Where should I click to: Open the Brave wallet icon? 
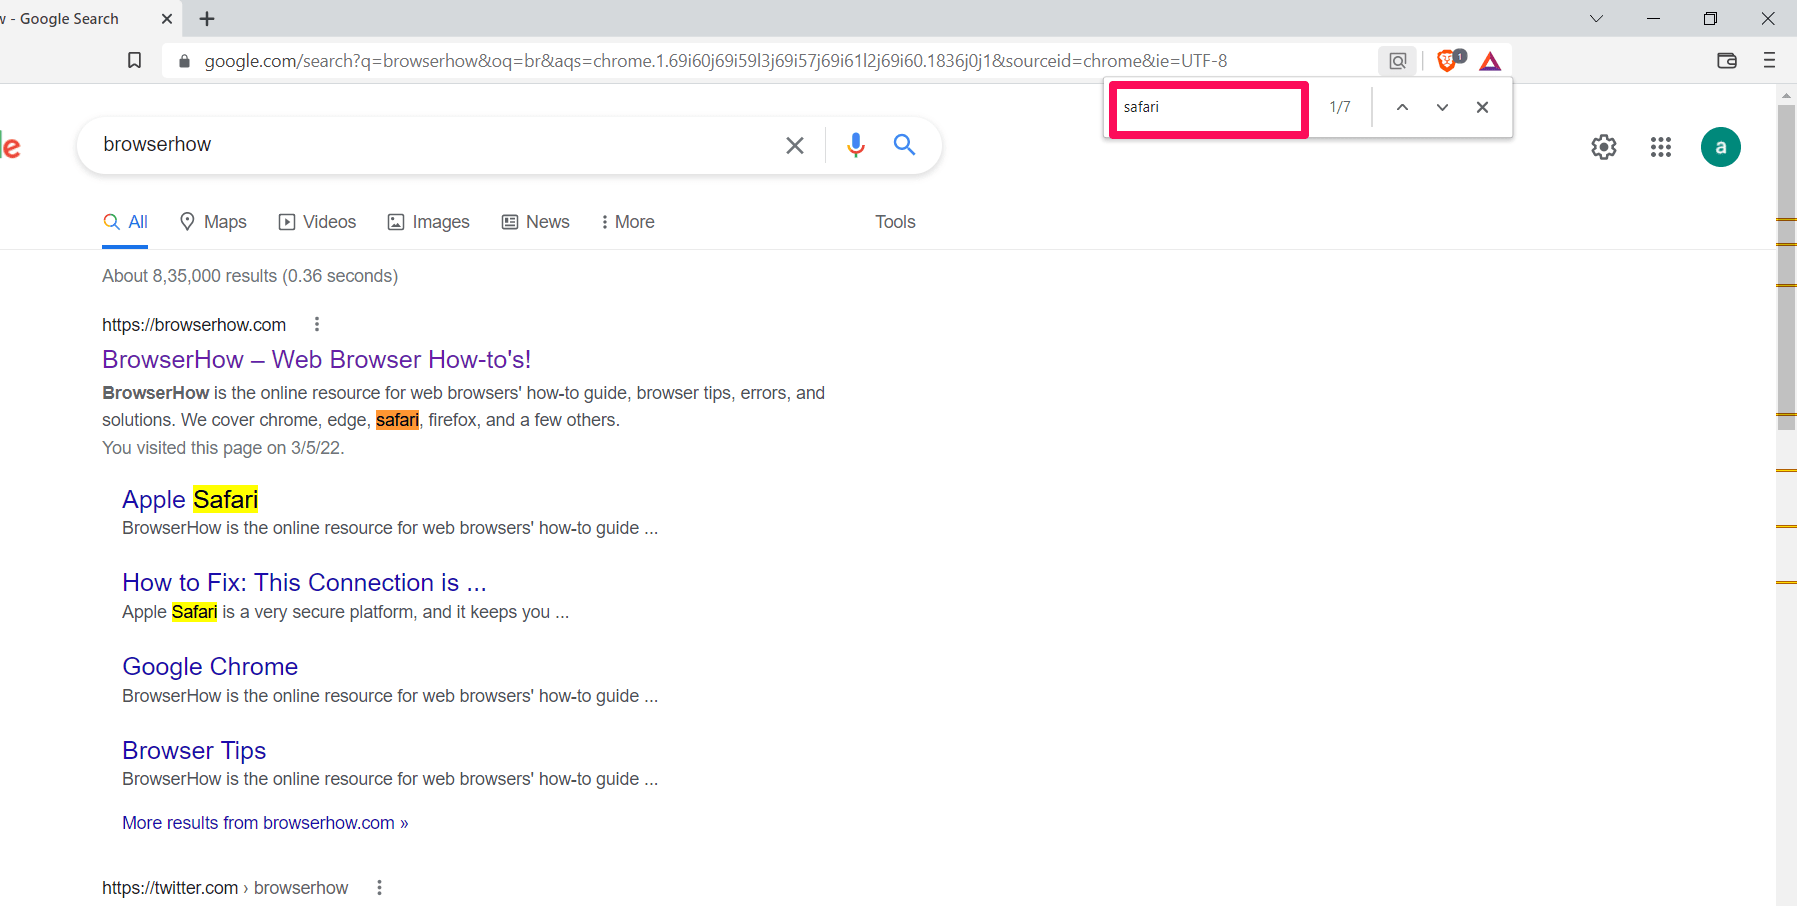point(1727,61)
